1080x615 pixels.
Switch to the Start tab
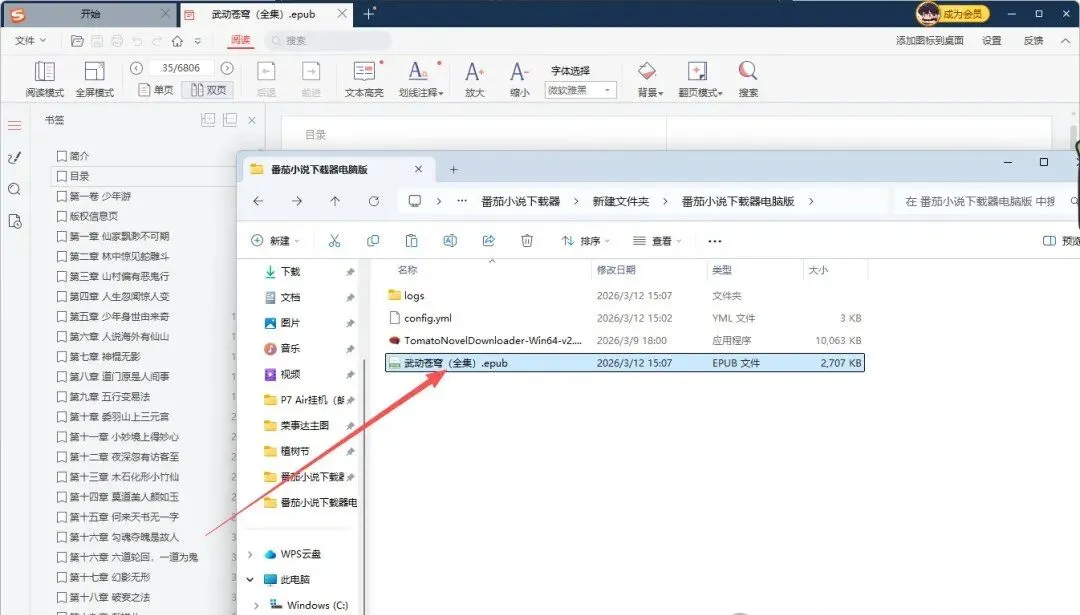(90, 14)
